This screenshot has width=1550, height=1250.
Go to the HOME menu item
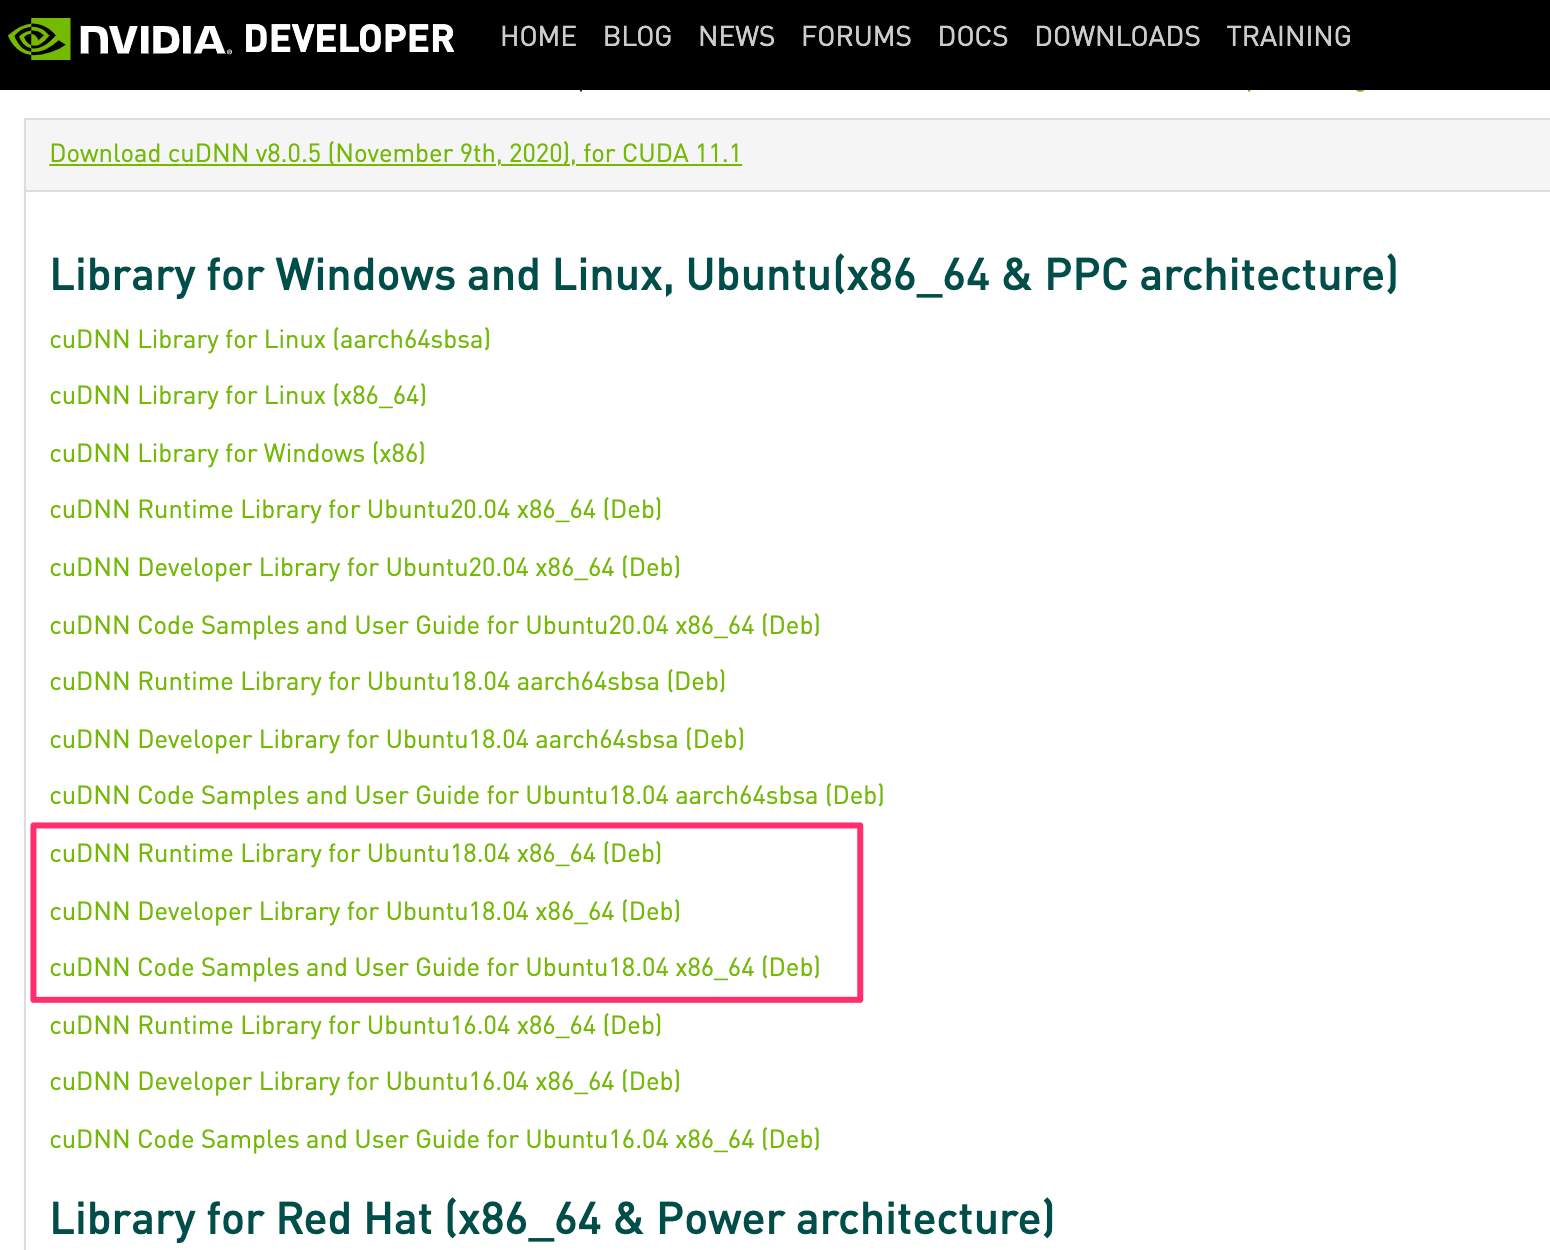[x=538, y=37]
